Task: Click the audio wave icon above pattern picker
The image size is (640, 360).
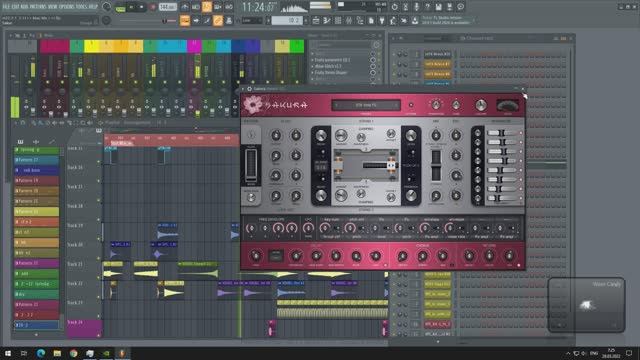Action: tap(36, 142)
